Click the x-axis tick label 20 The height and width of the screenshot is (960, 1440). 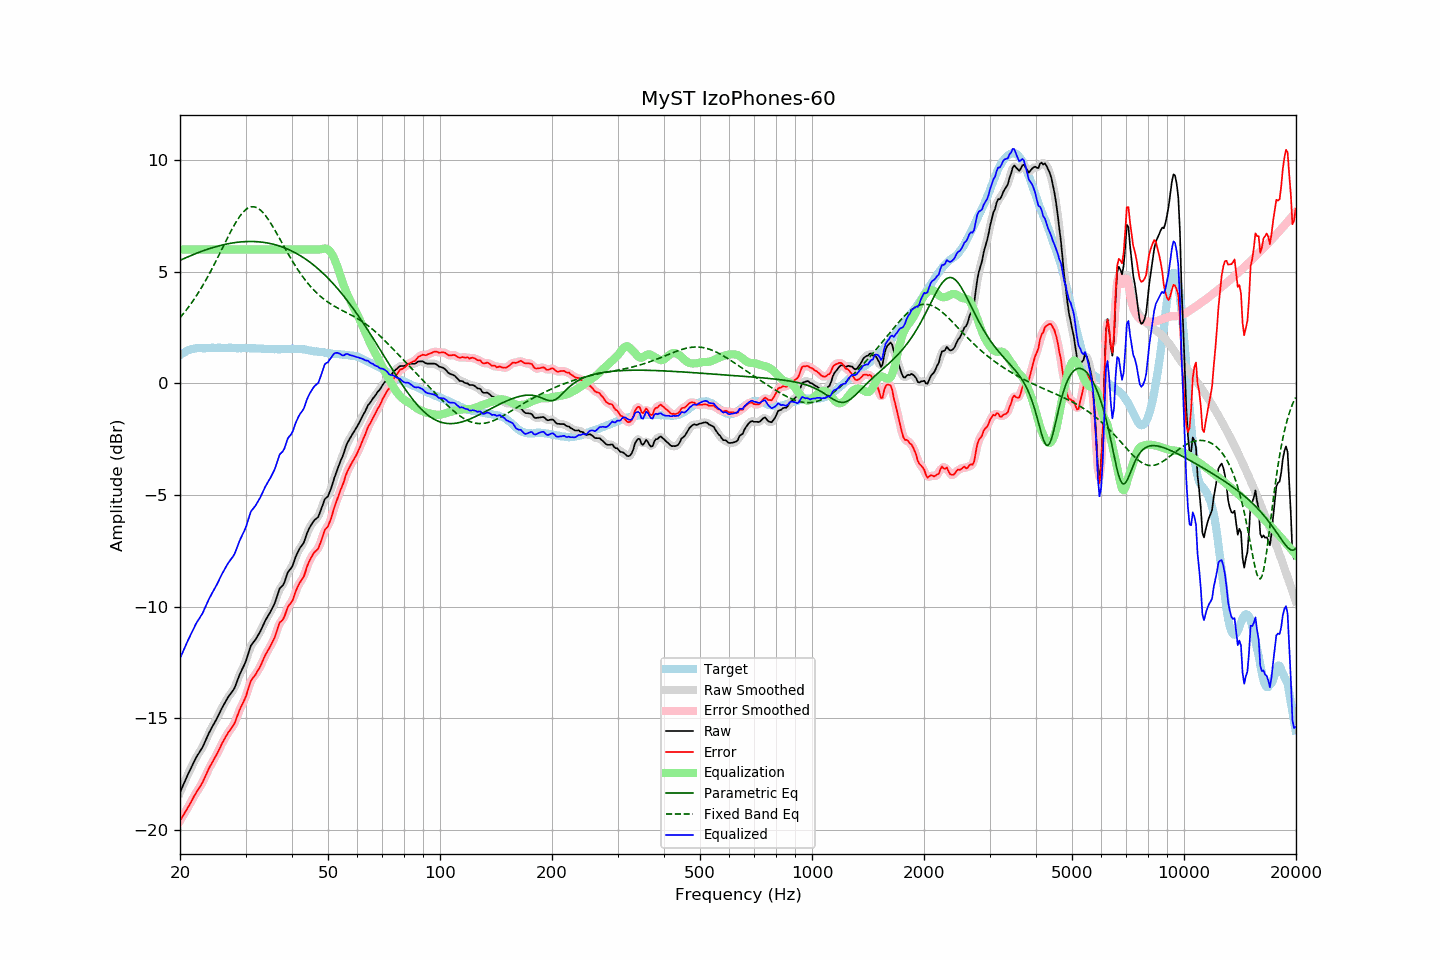tap(180, 872)
